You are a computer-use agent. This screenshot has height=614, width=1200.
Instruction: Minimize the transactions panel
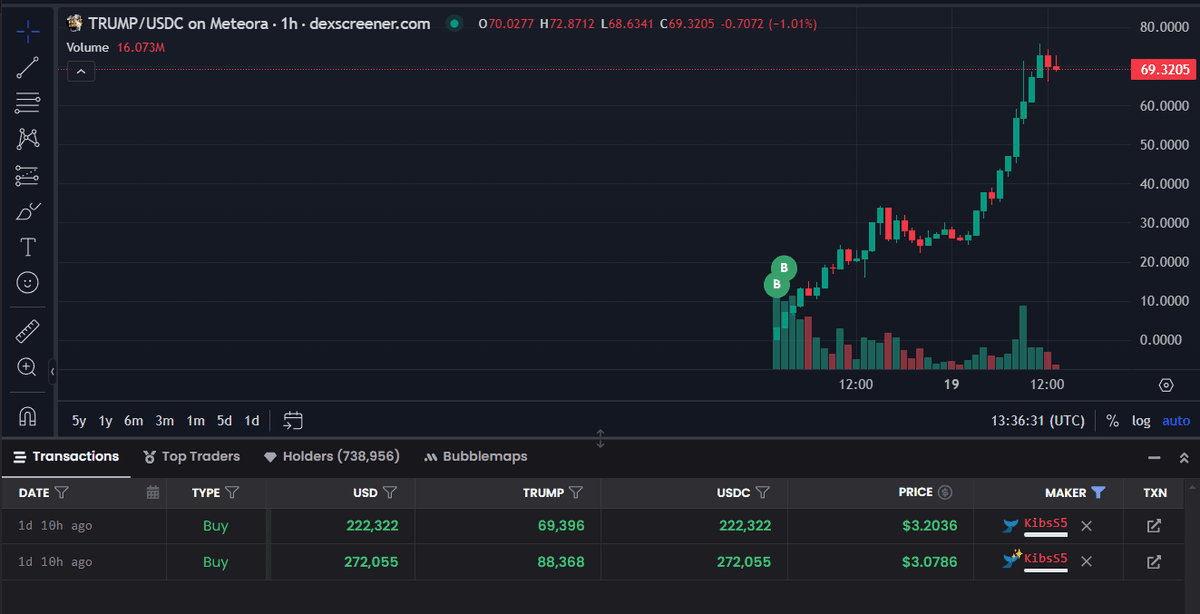(1155, 457)
